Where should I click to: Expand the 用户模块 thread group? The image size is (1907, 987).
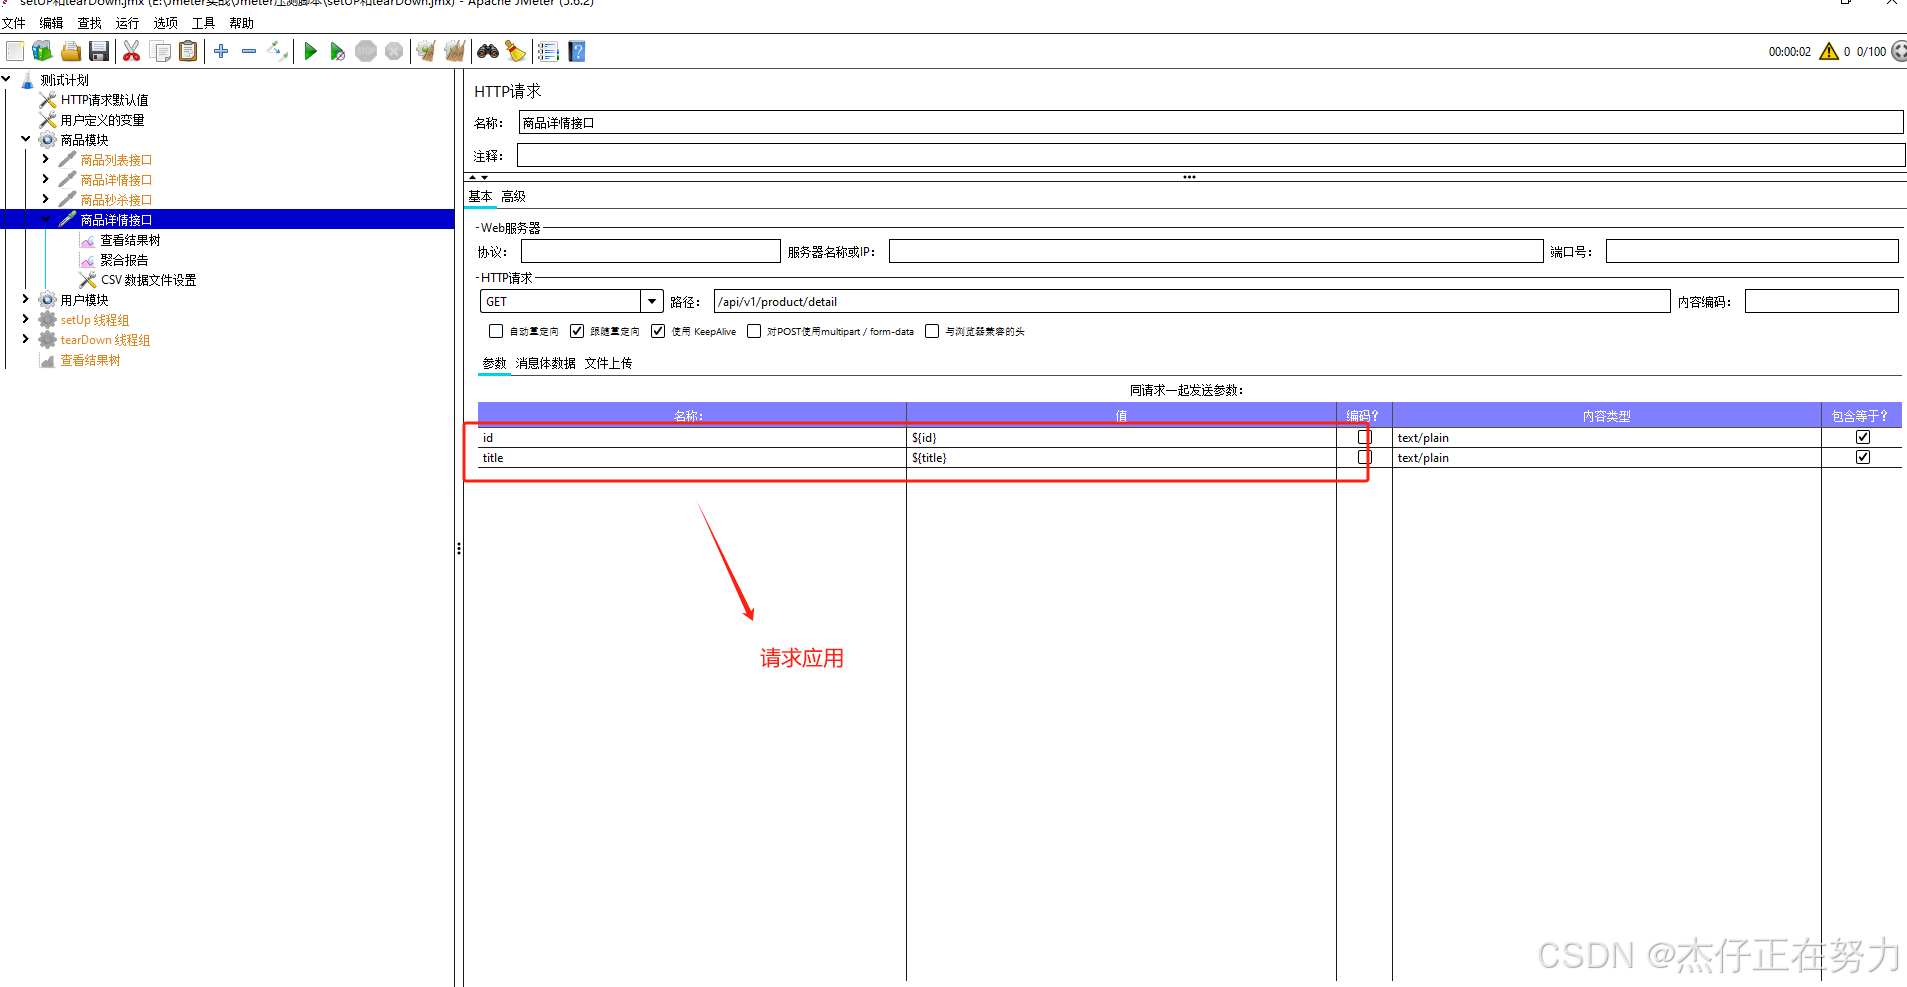pos(25,299)
